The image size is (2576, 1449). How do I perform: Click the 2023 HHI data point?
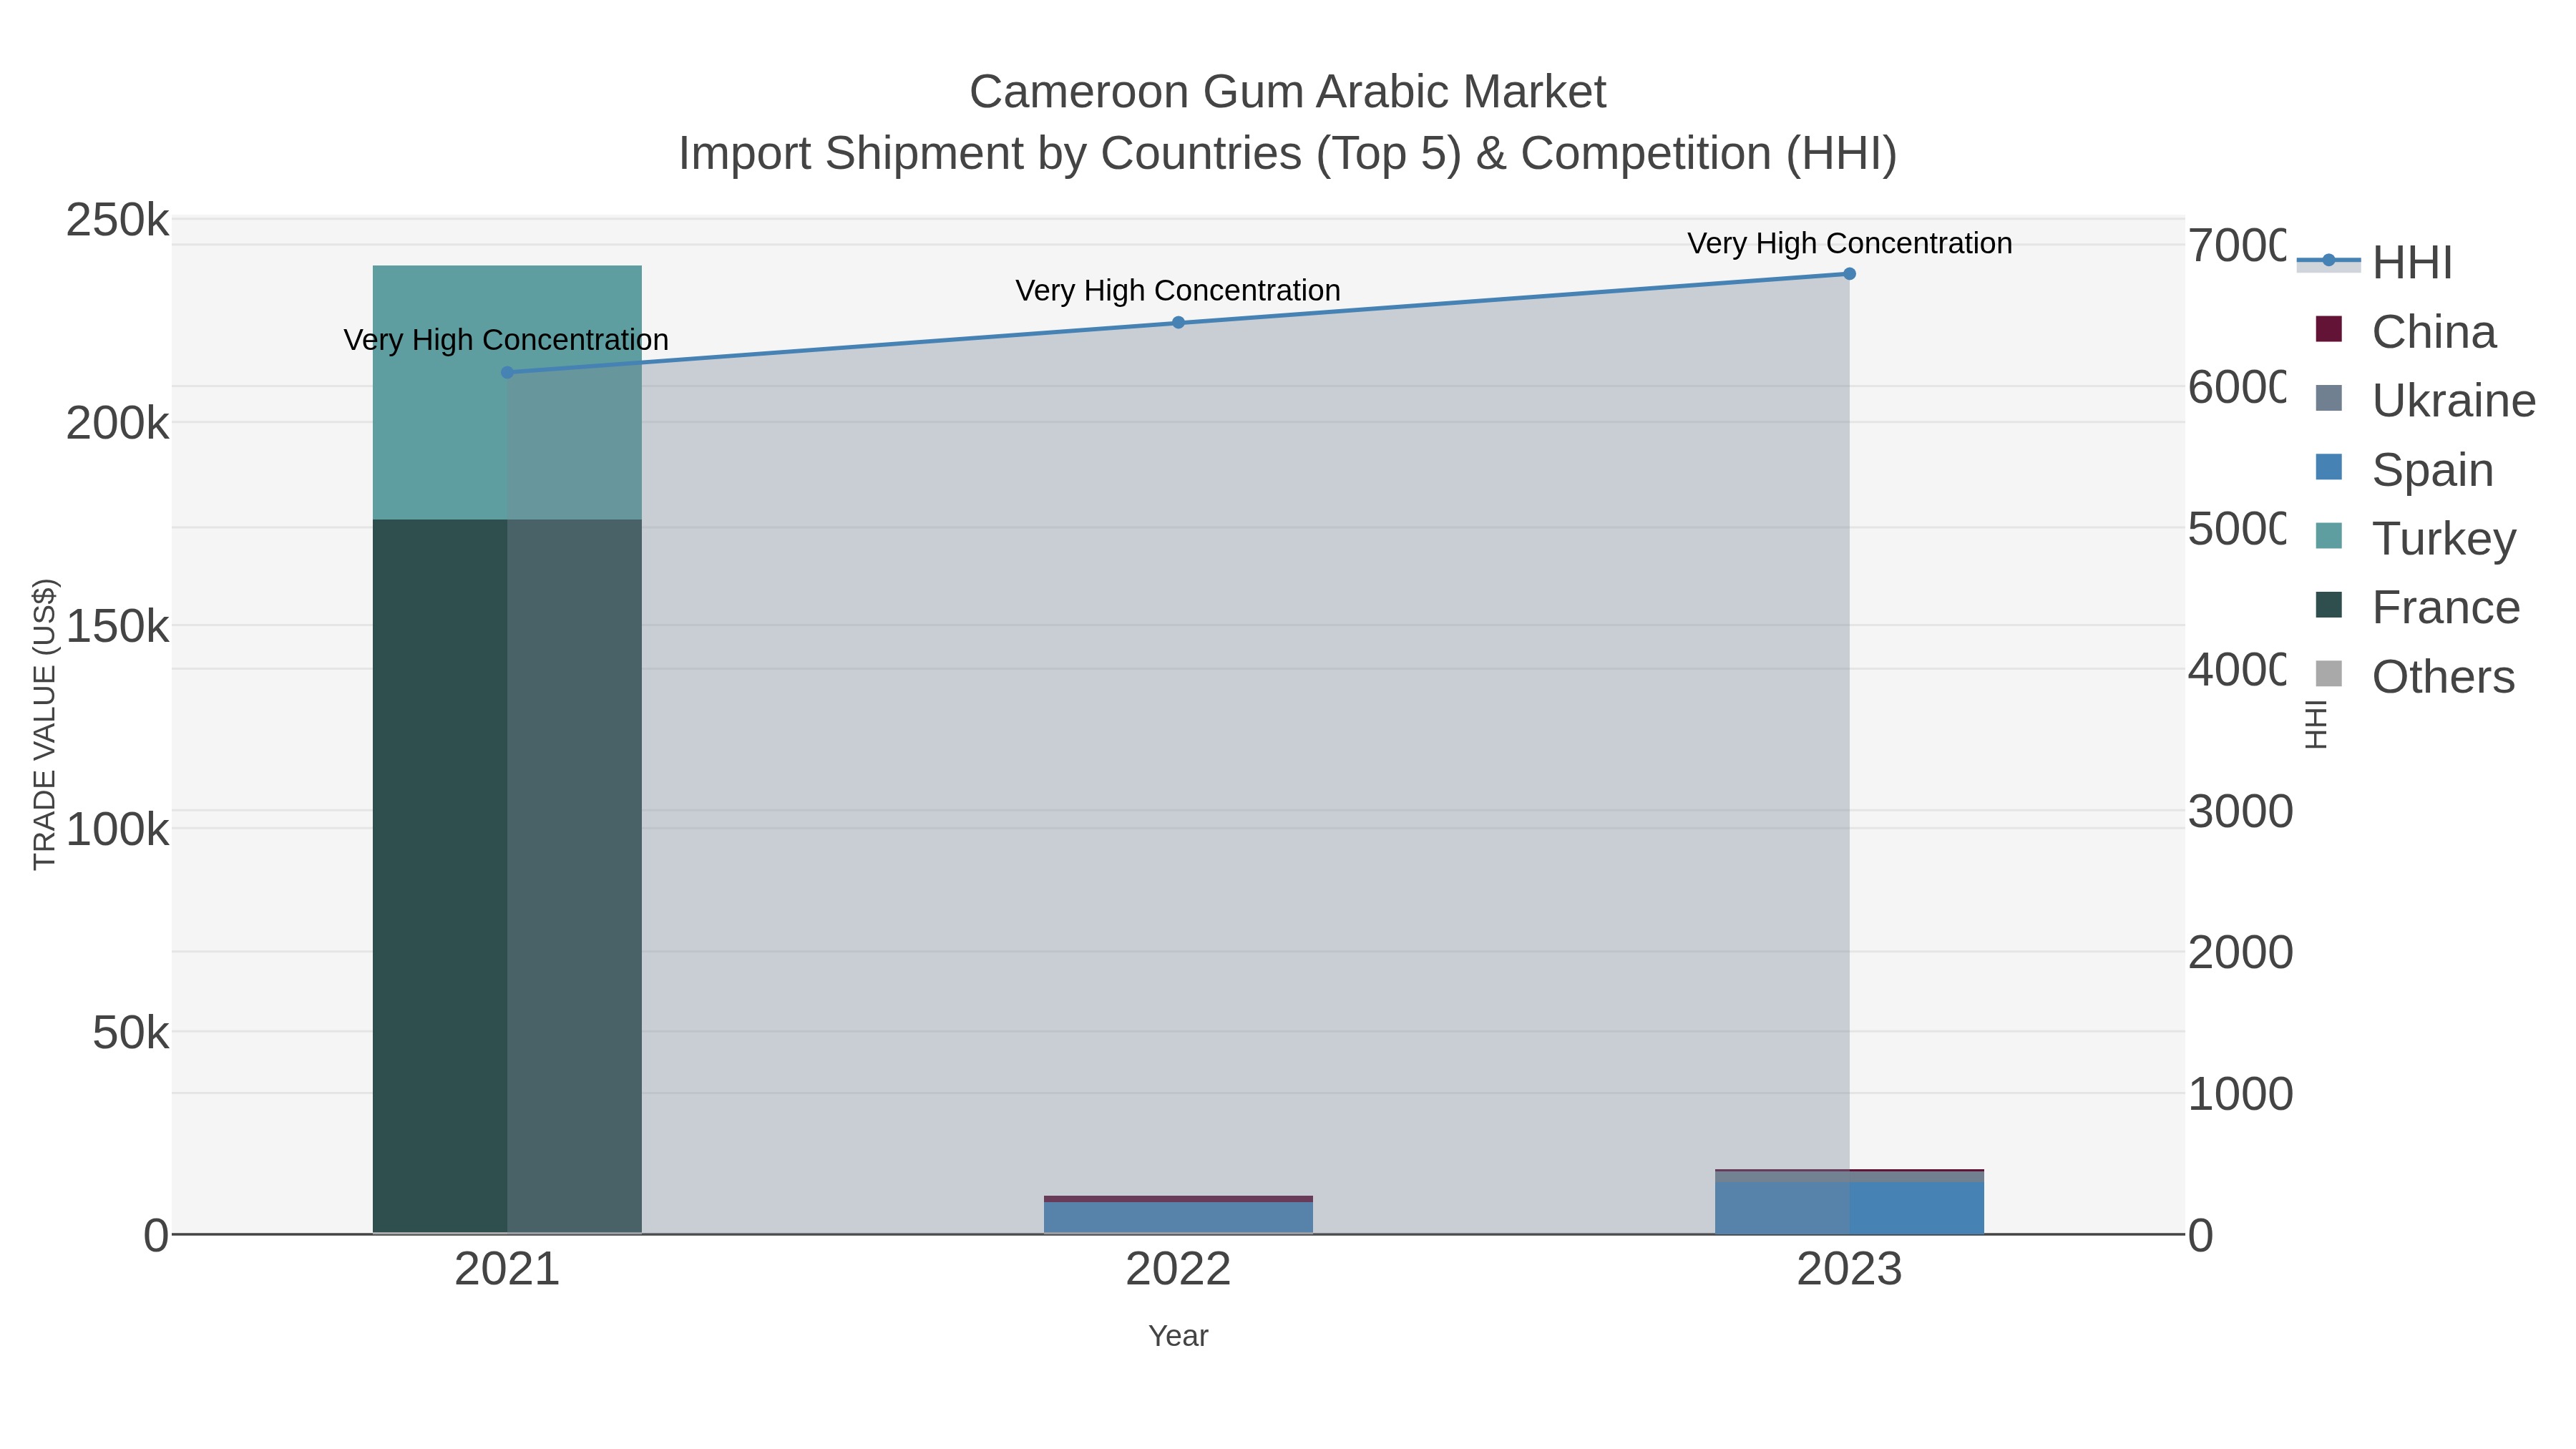coord(1849,273)
